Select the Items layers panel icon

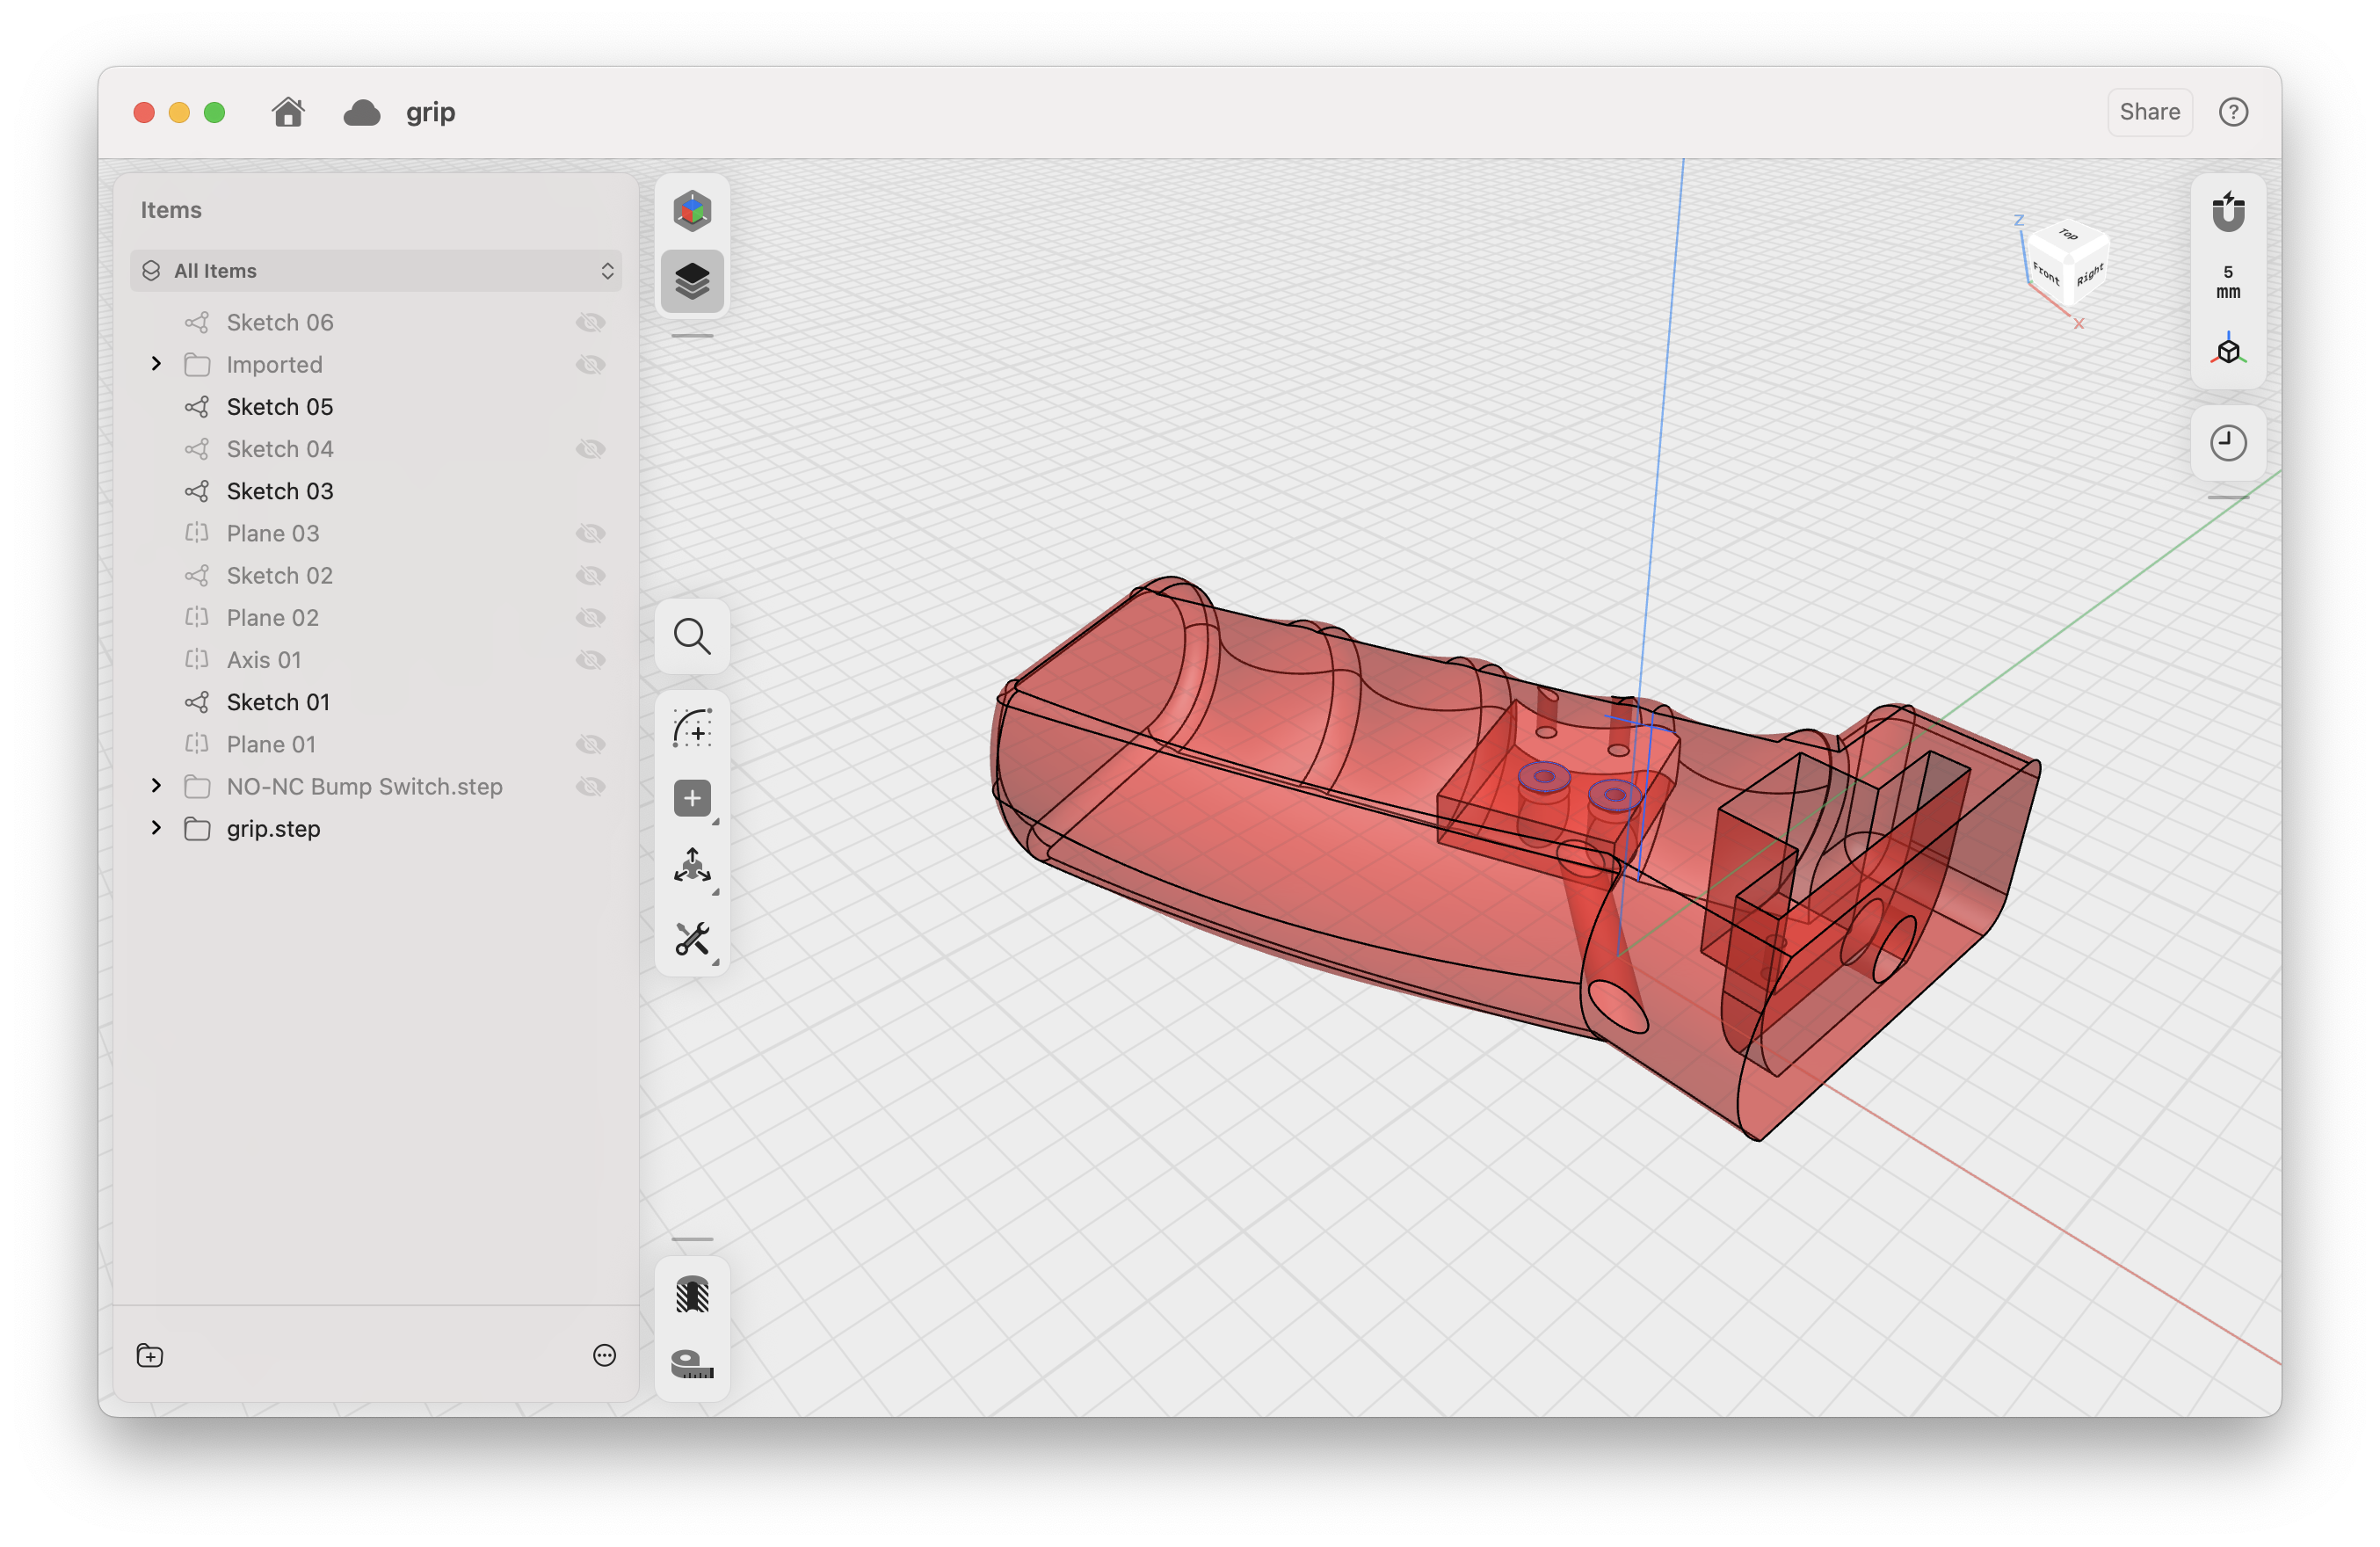click(x=692, y=282)
